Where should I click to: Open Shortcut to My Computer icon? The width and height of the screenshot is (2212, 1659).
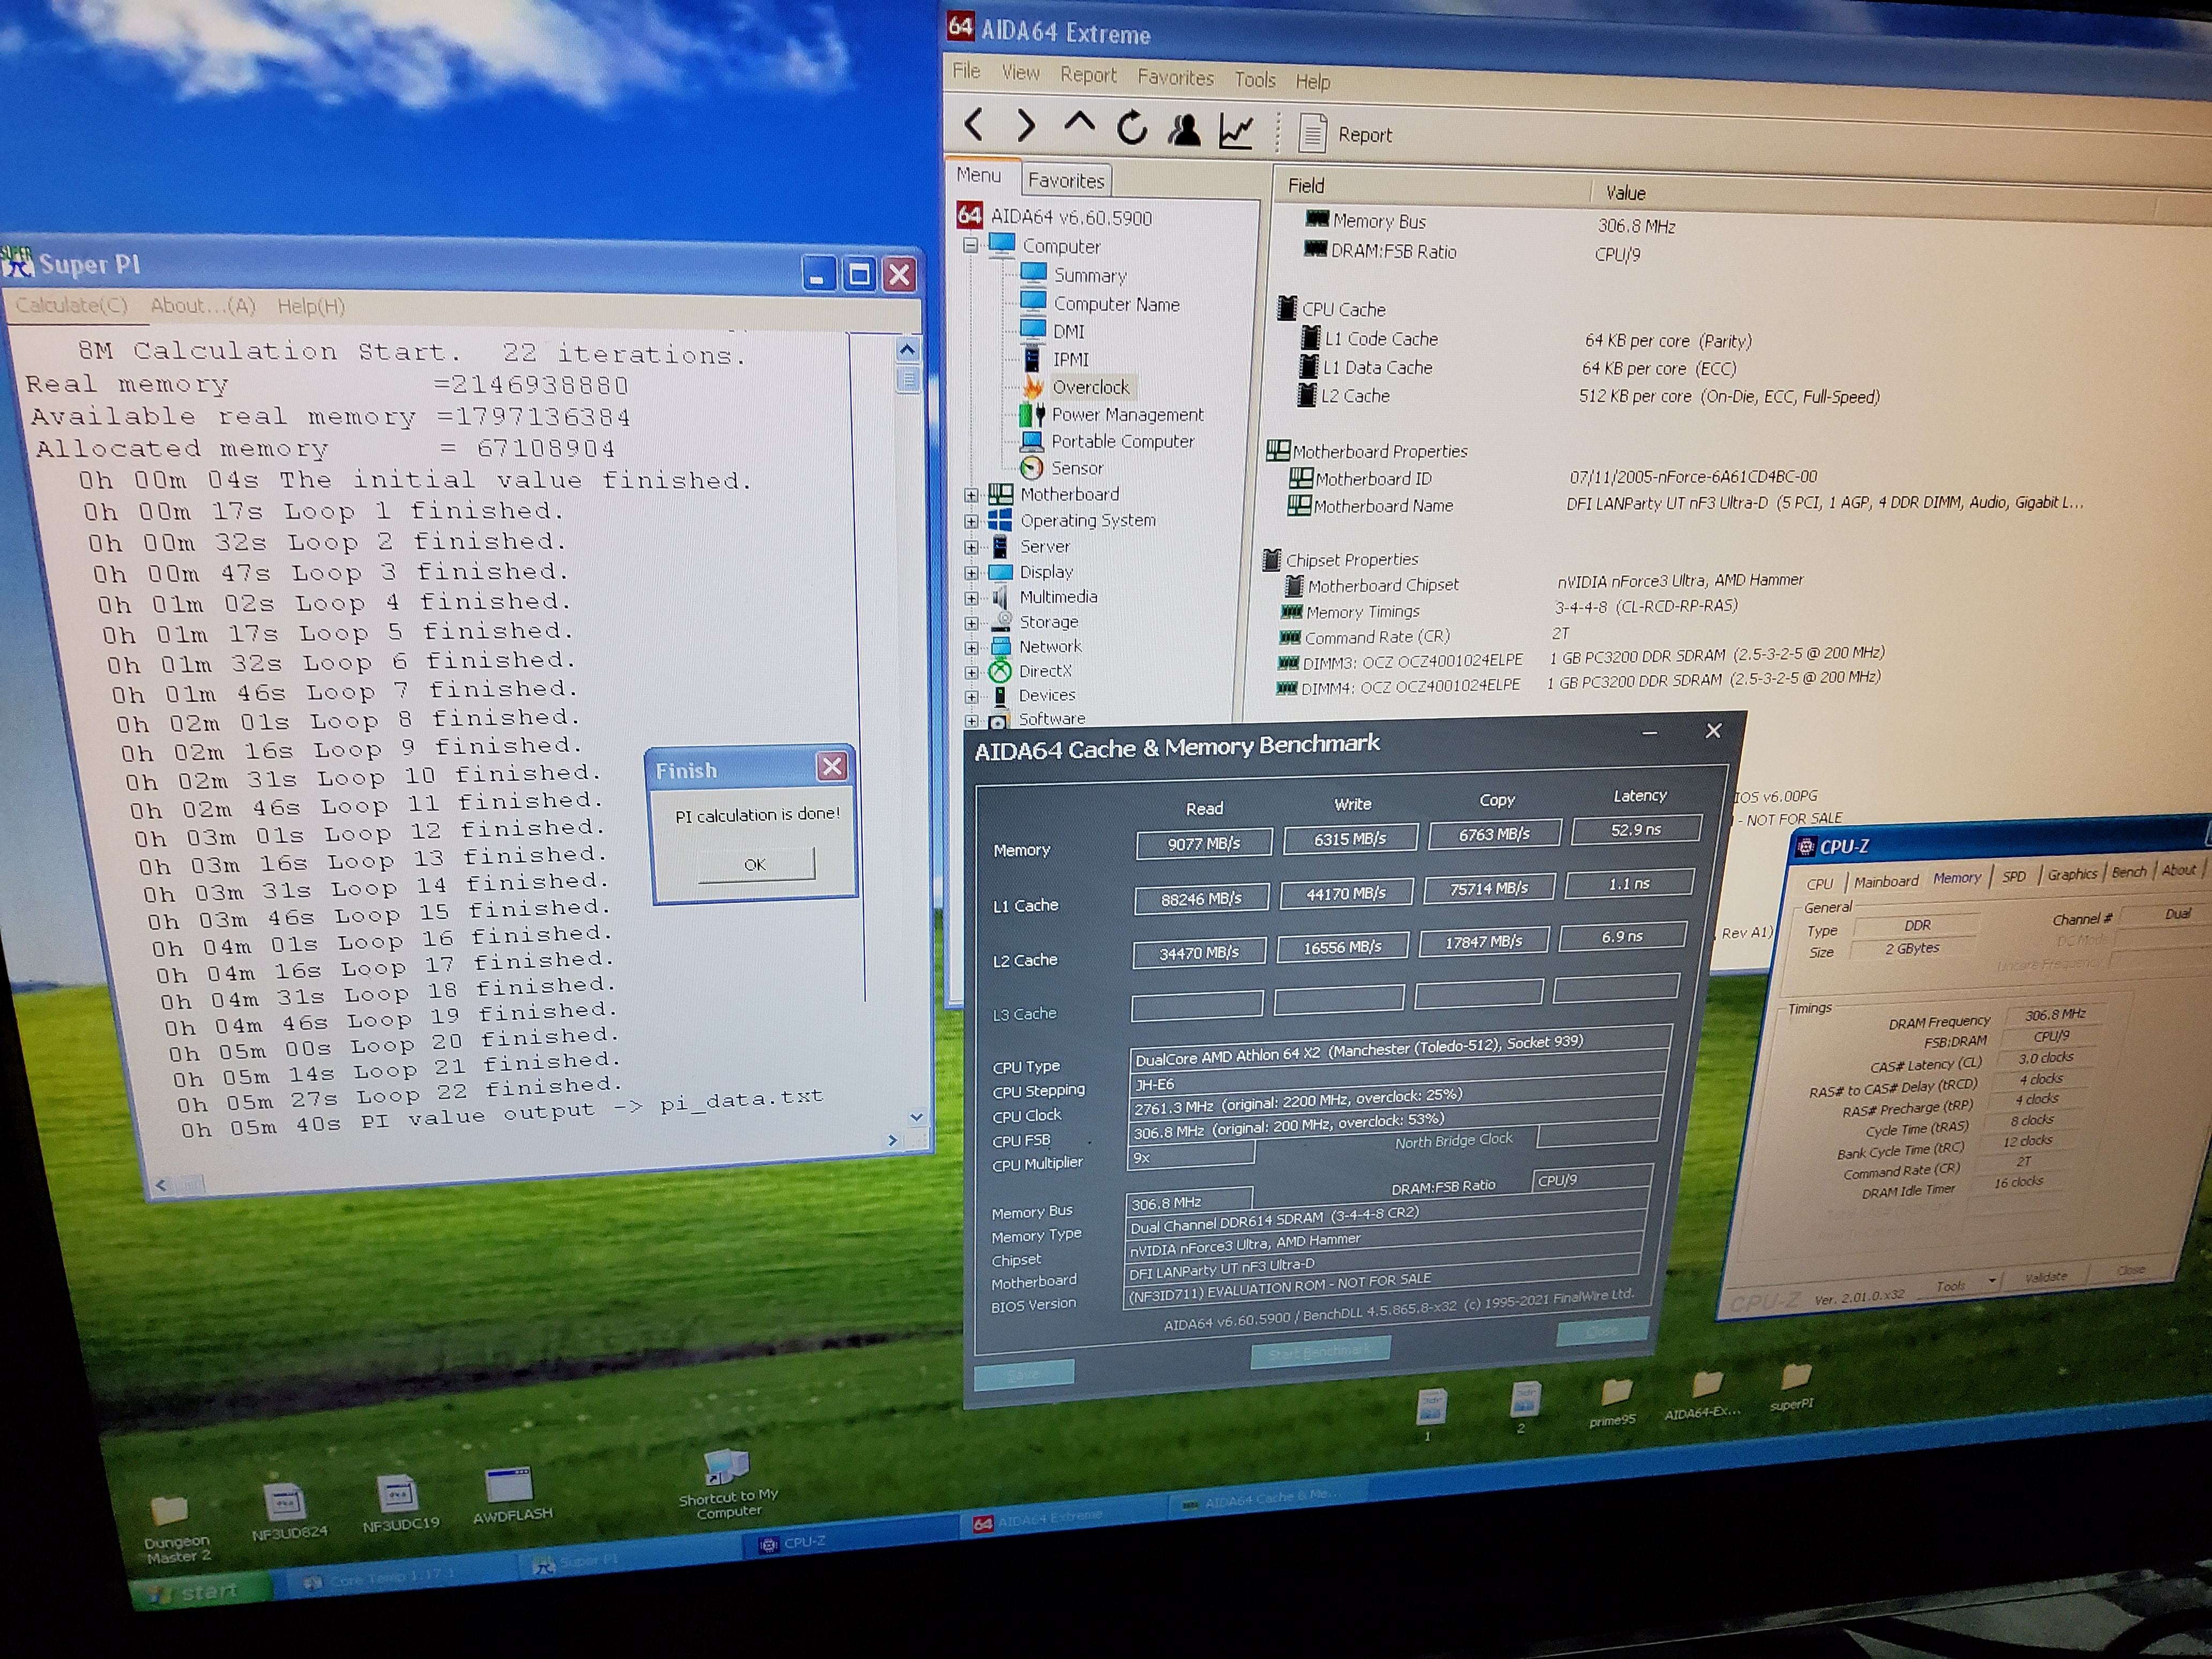click(728, 1484)
